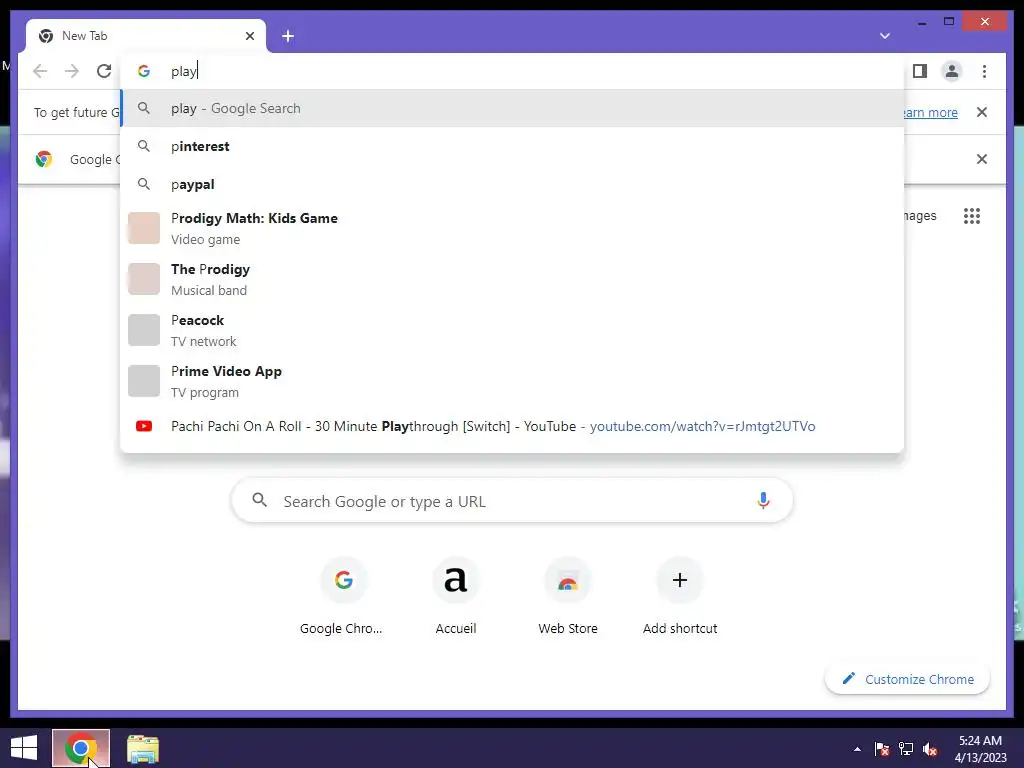
Task: Open the profile avatar menu
Action: coord(952,71)
